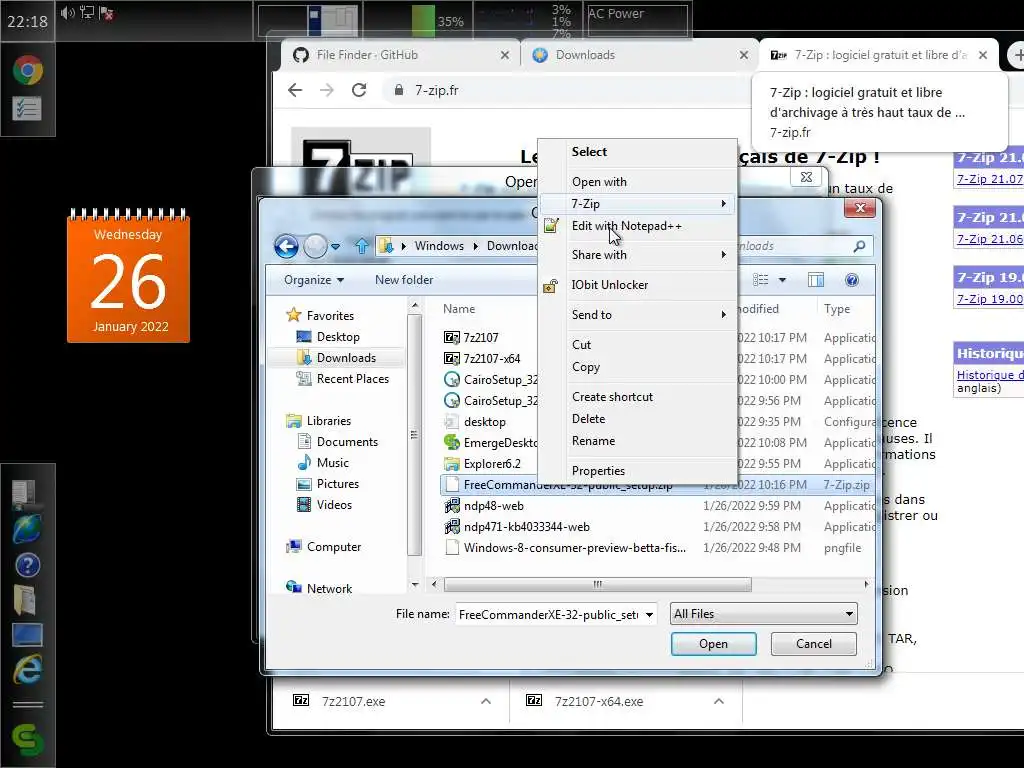Screen dimensions: 1024x768
Task: Expand the Send to submenu
Action: (x=637, y=315)
